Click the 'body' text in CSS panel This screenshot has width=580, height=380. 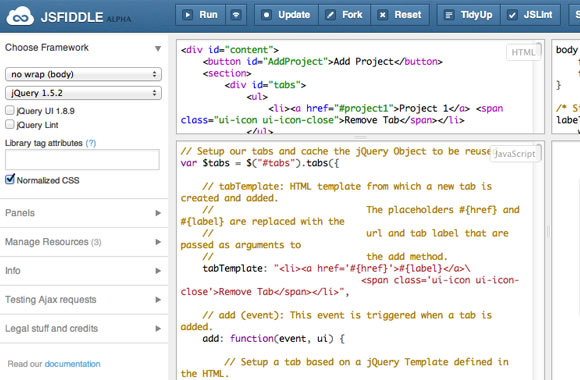[566, 50]
